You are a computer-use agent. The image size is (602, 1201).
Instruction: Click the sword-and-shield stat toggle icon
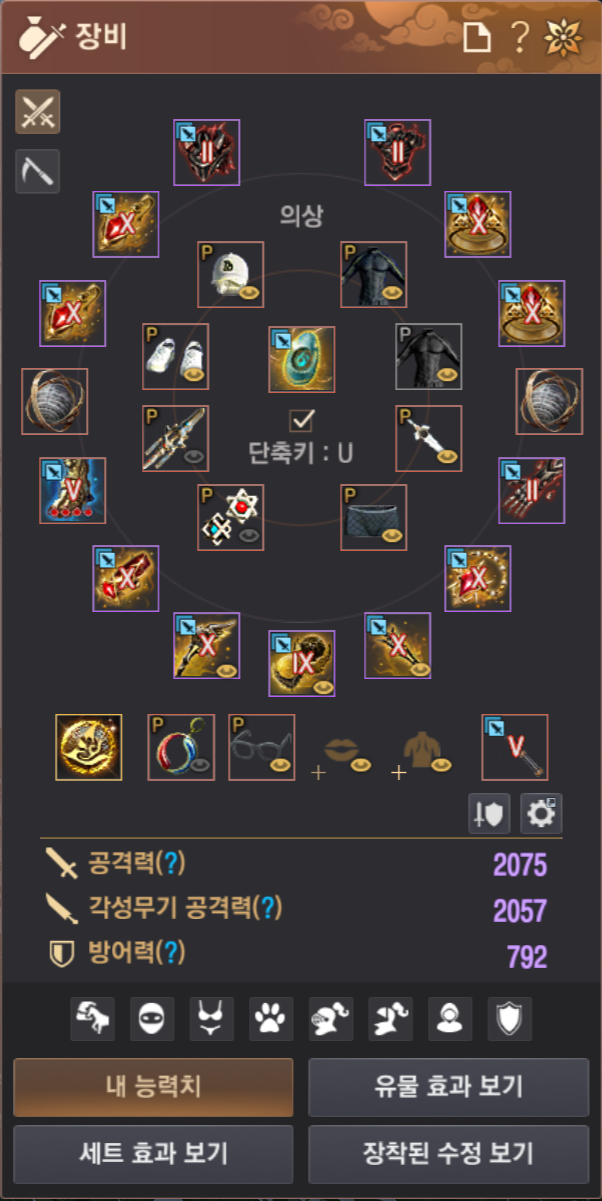coord(490,814)
